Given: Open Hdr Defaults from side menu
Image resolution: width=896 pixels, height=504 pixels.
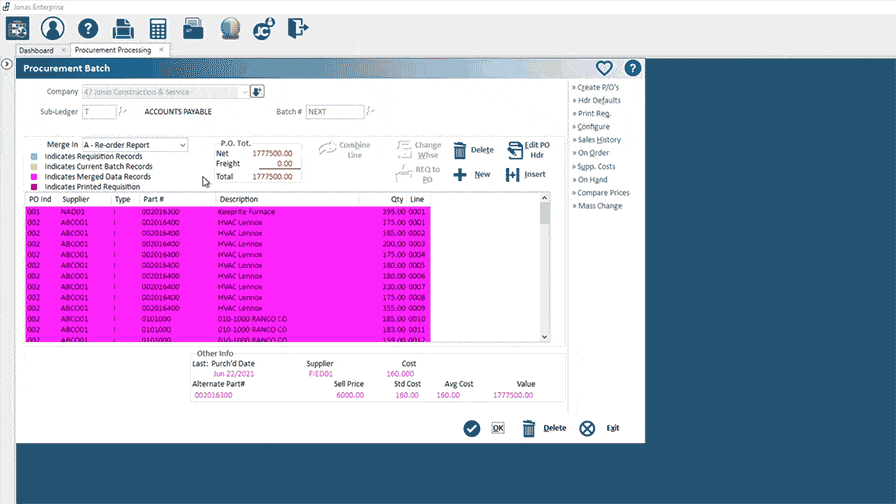Looking at the screenshot, I should point(599,100).
